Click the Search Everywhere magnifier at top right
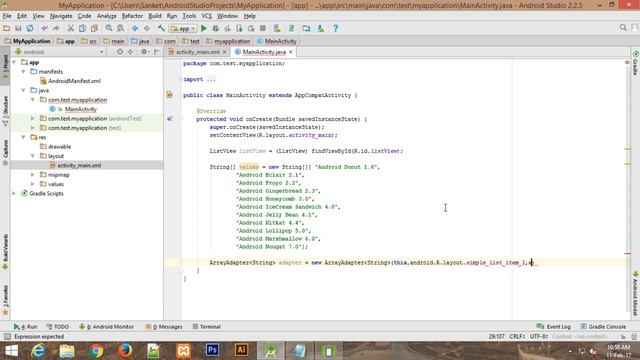This screenshot has height=360, width=640. (623, 27)
